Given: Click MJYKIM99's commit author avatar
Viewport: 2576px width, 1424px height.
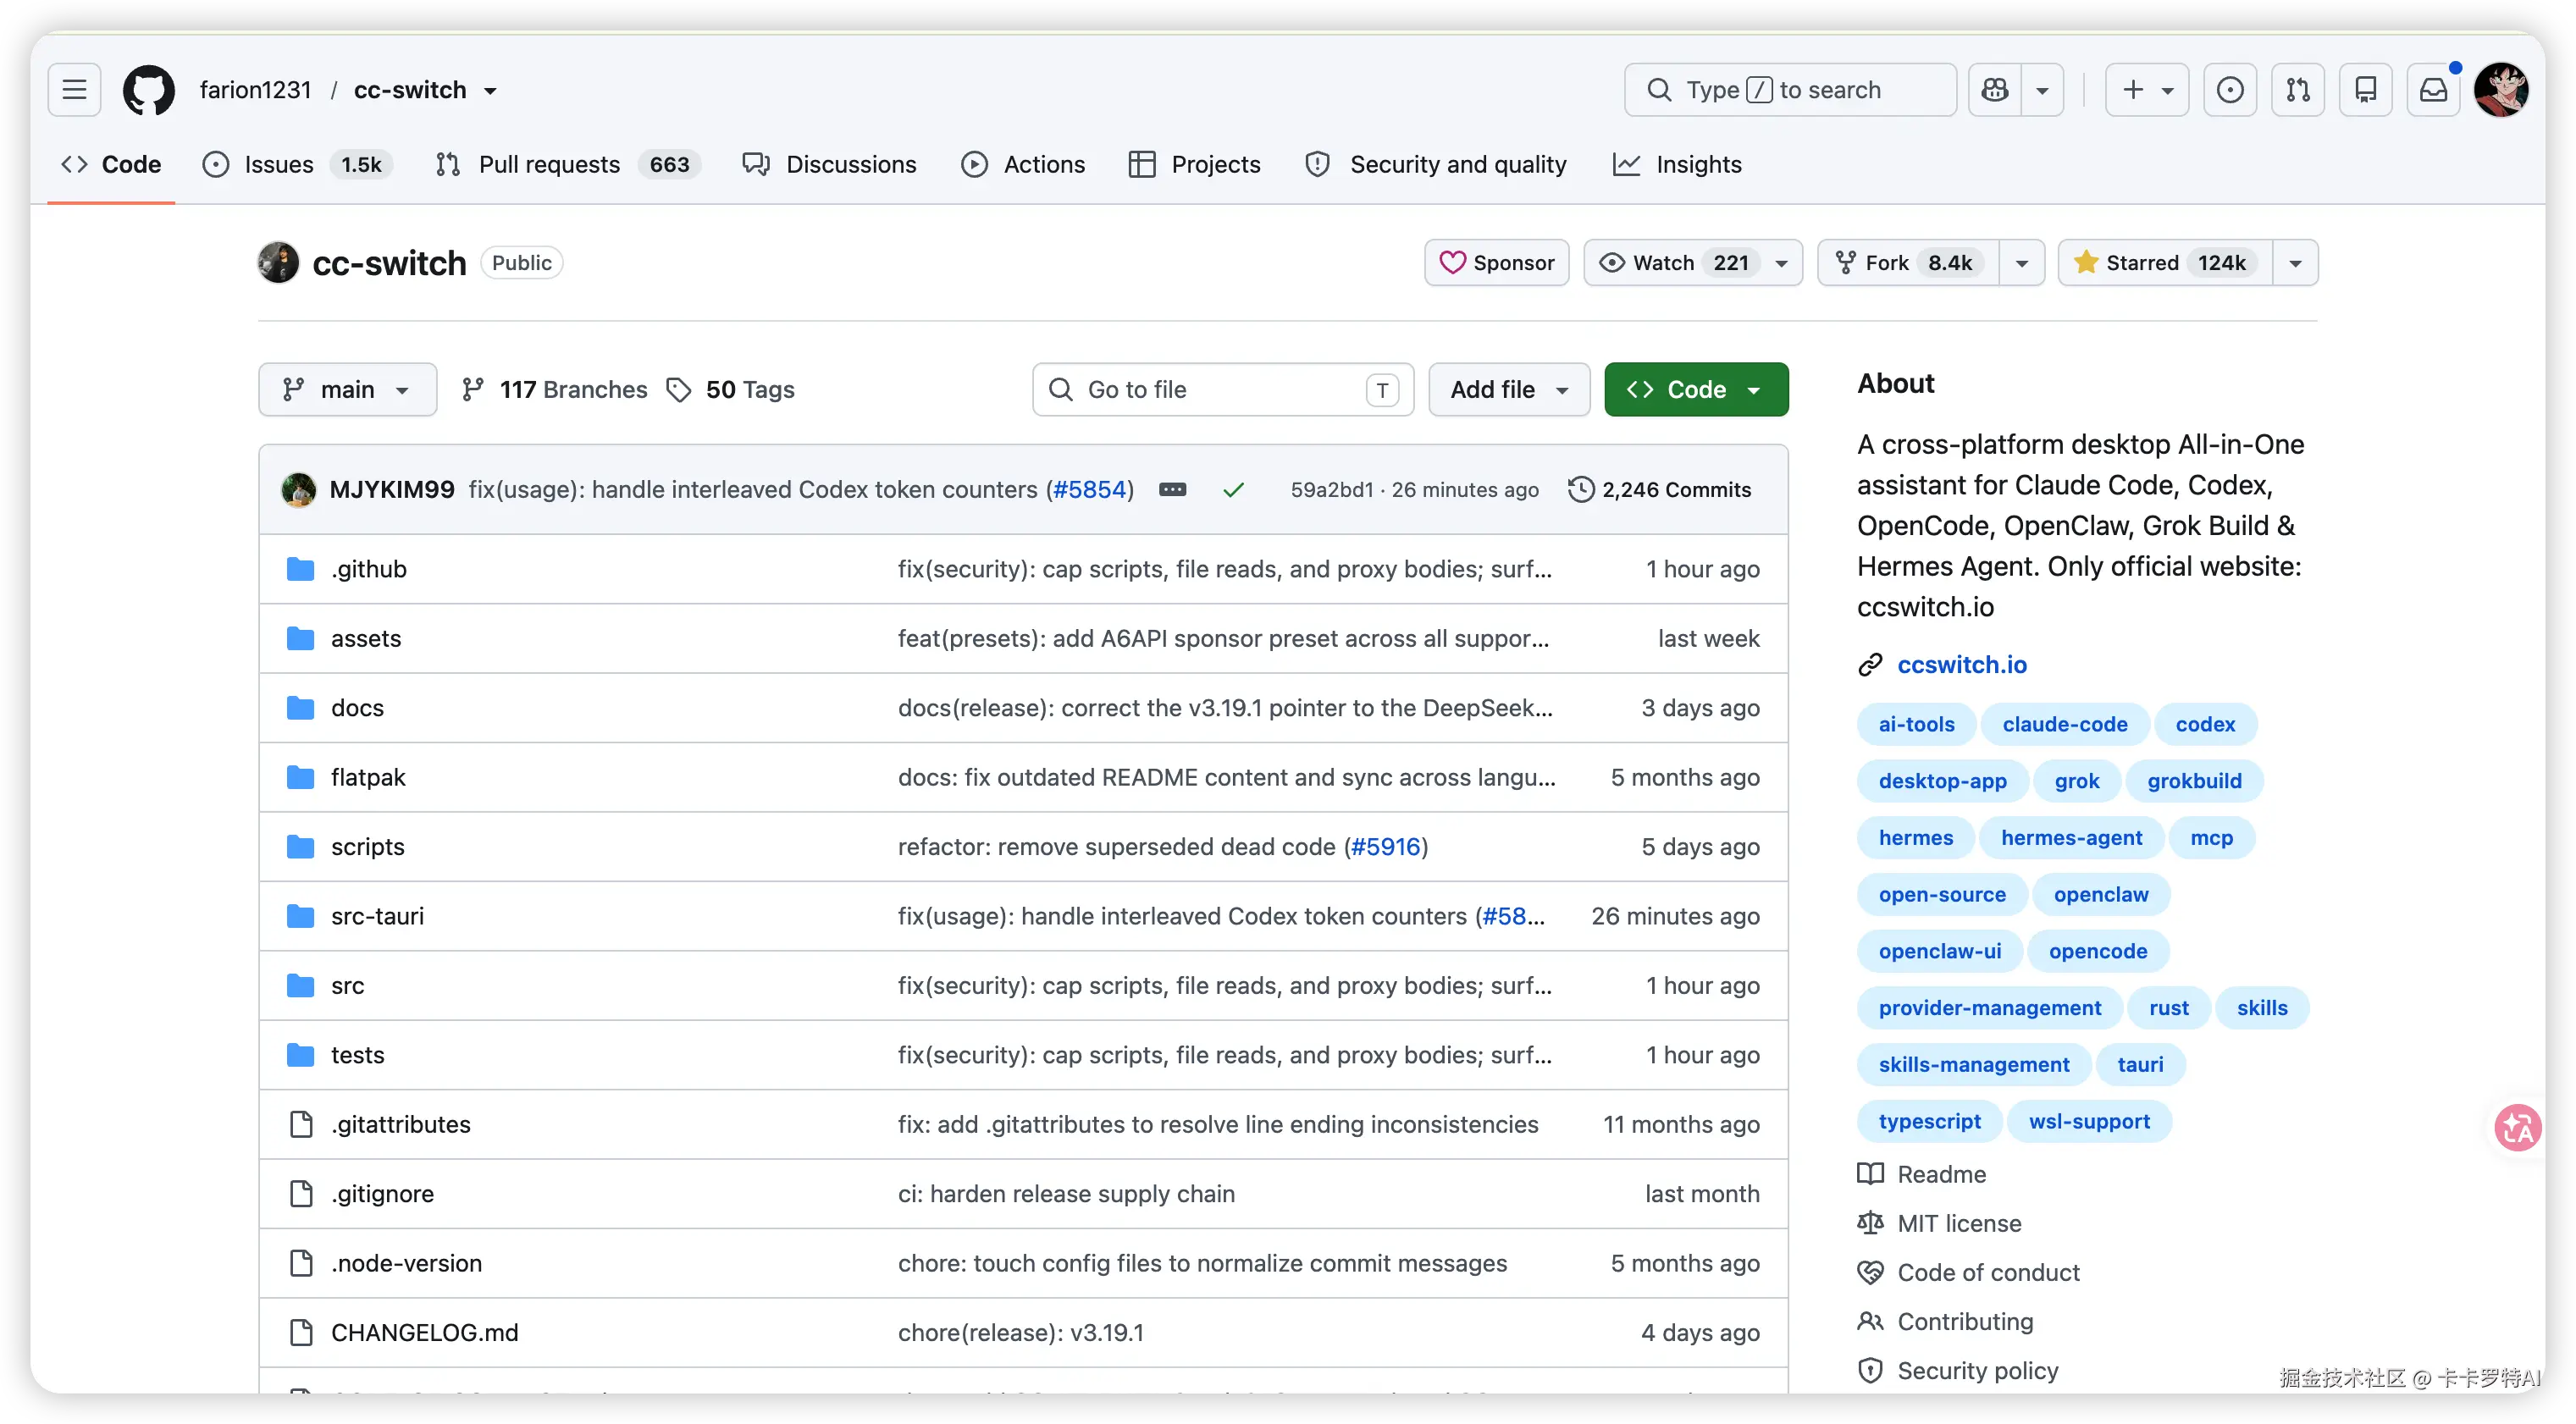Looking at the screenshot, I should pos(299,490).
